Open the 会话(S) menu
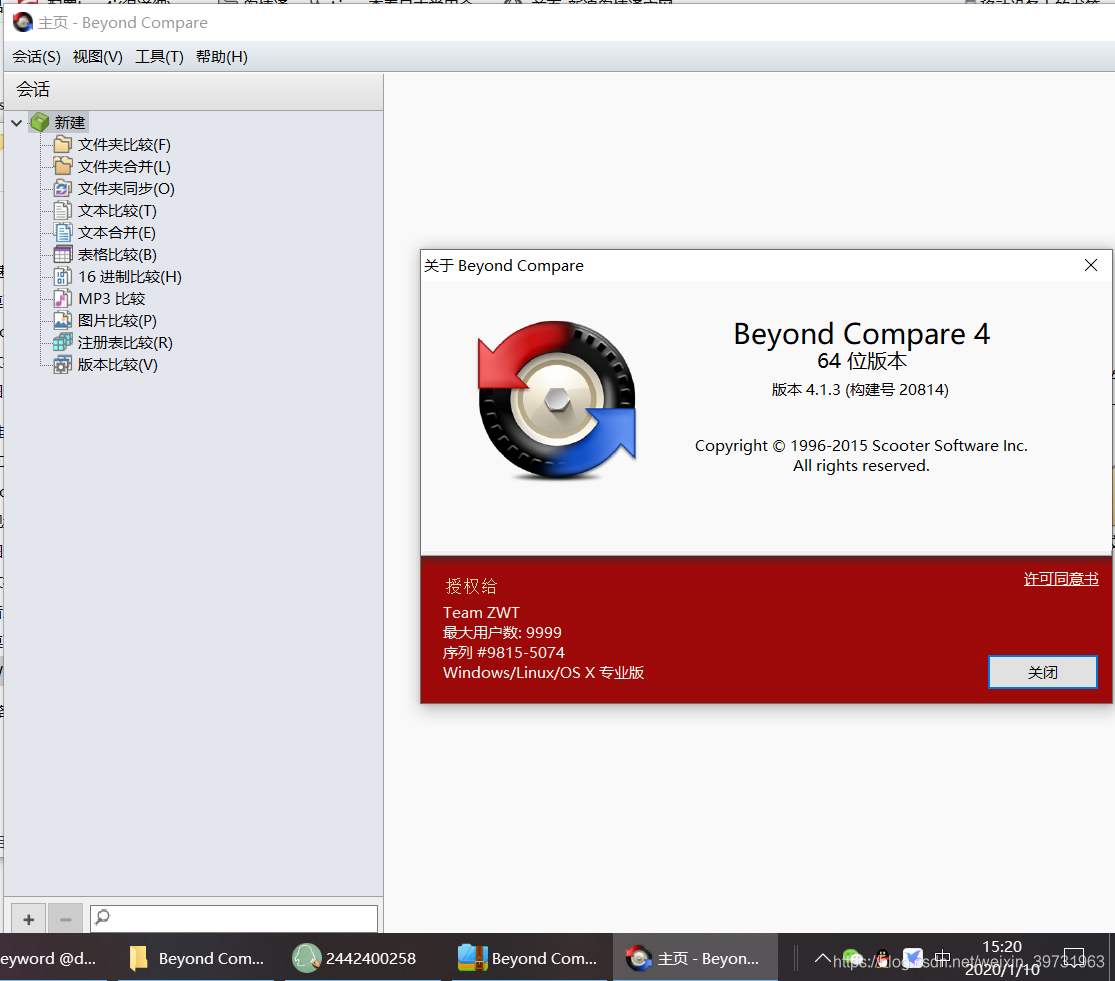Image resolution: width=1115 pixels, height=981 pixels. point(36,57)
